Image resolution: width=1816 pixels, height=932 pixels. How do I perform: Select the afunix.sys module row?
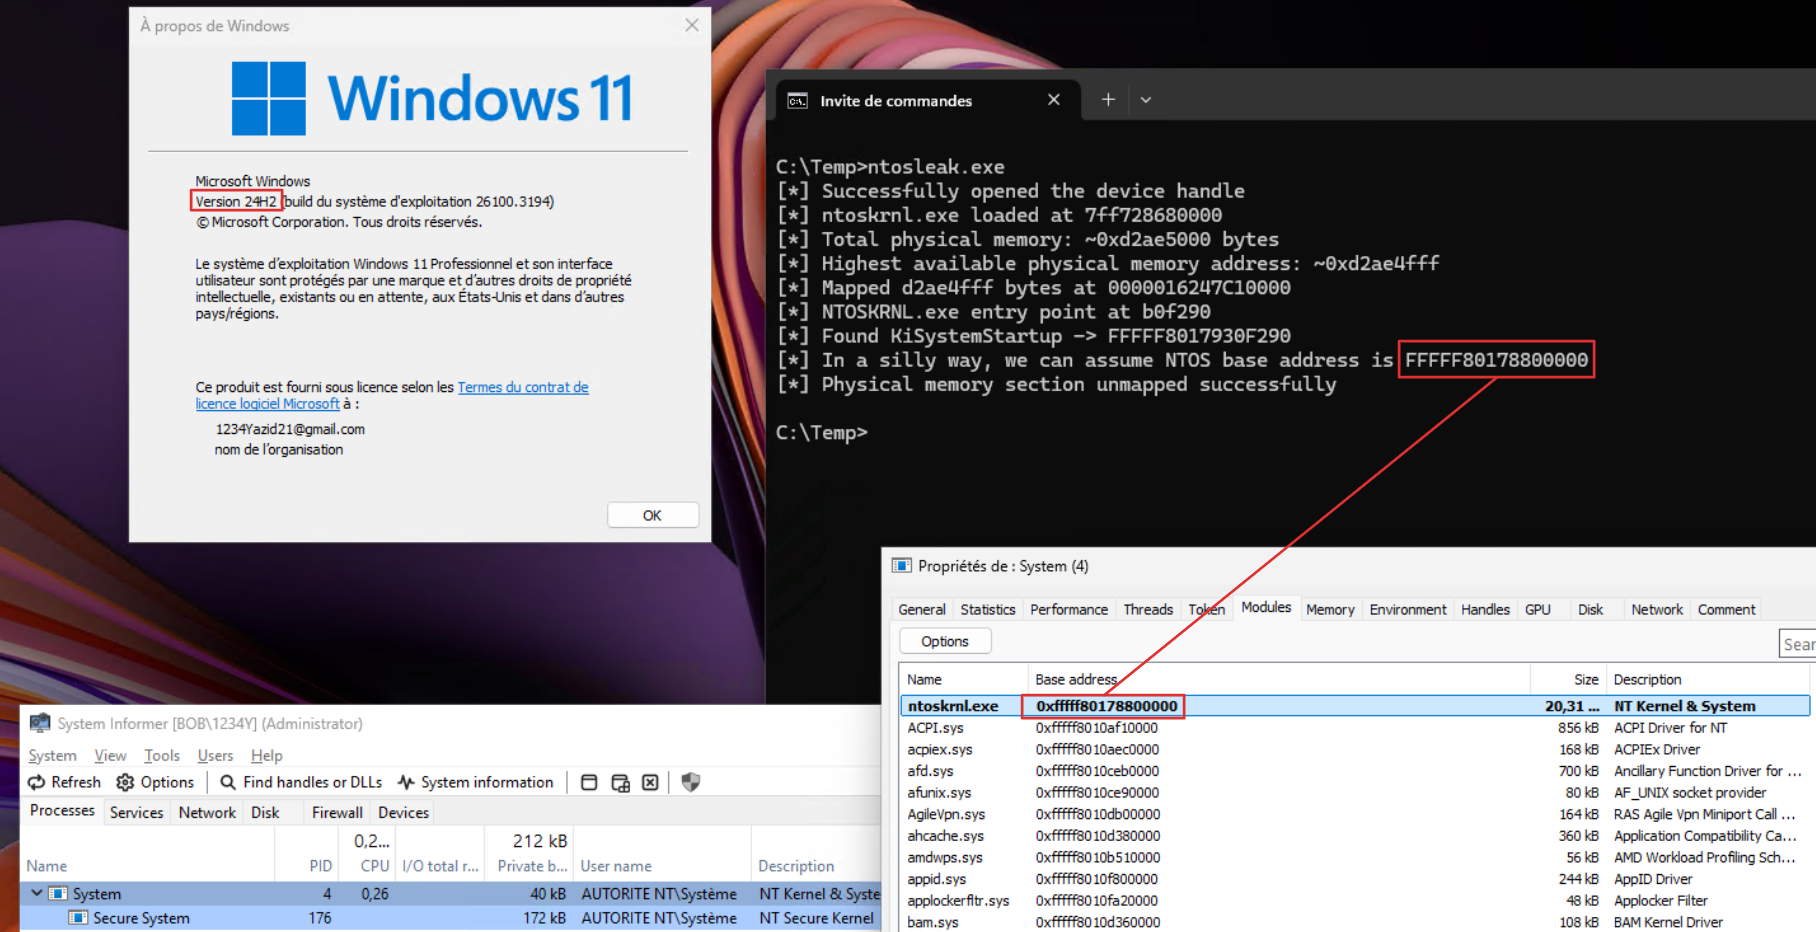(1355, 793)
